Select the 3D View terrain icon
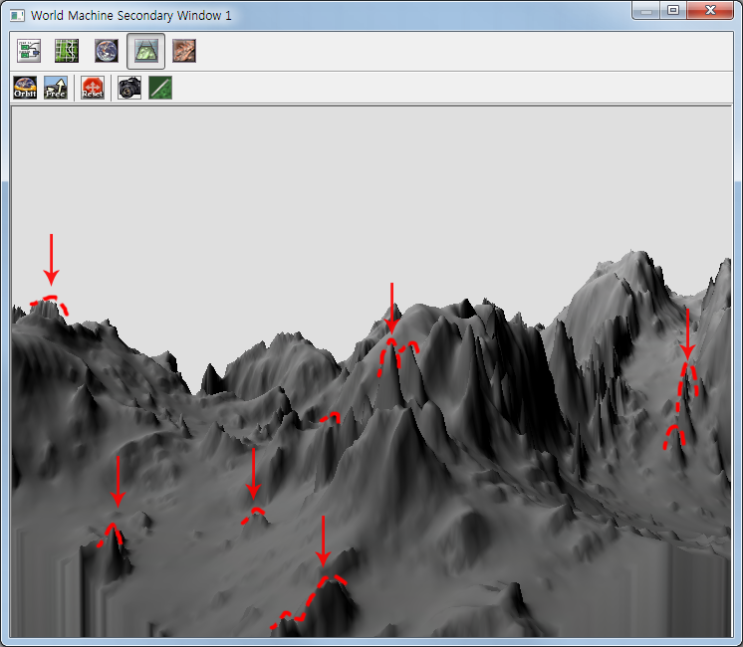Screen dimensions: 743x647 click(x=146, y=51)
